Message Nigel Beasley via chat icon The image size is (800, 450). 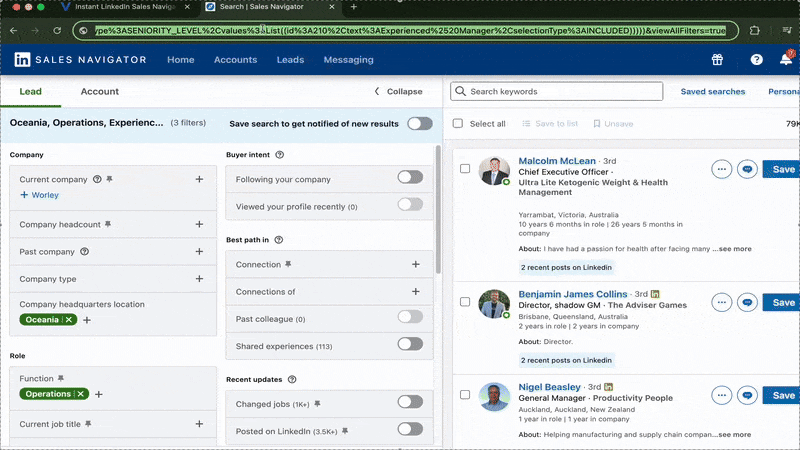(x=747, y=395)
